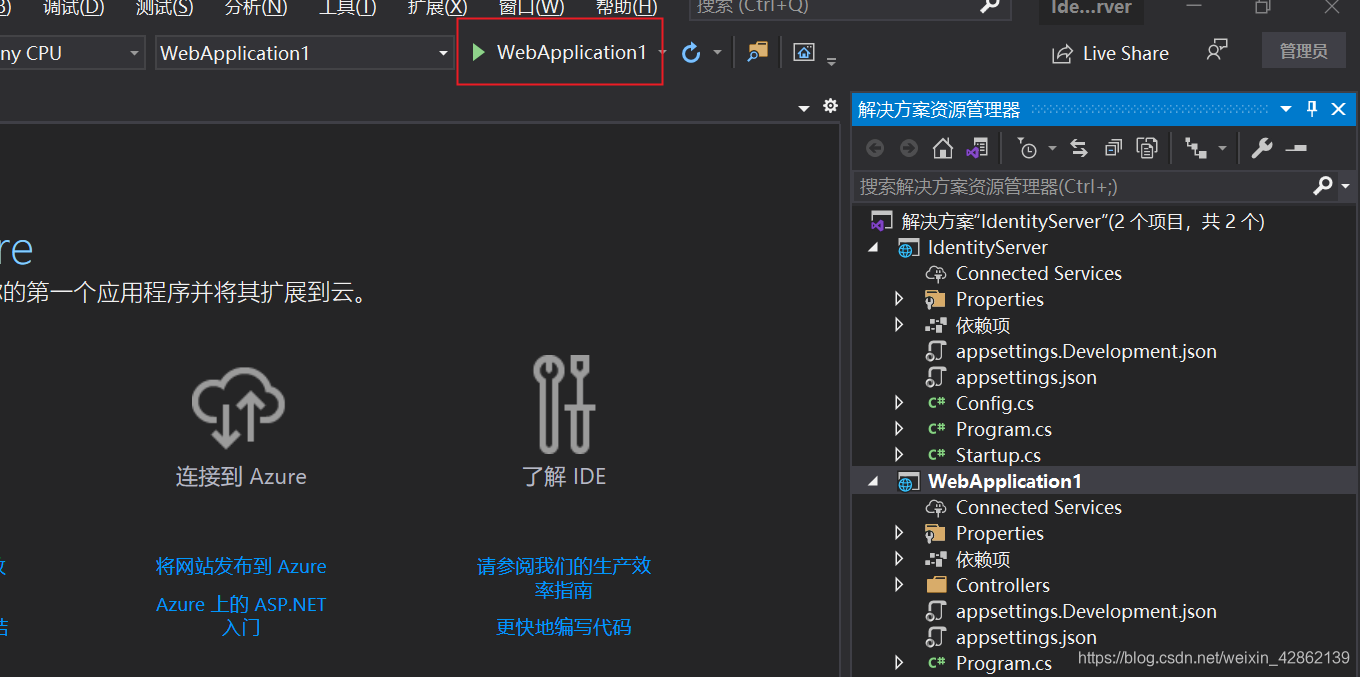Close the Solution Explorer panel
The image size is (1360, 677).
[1338, 109]
